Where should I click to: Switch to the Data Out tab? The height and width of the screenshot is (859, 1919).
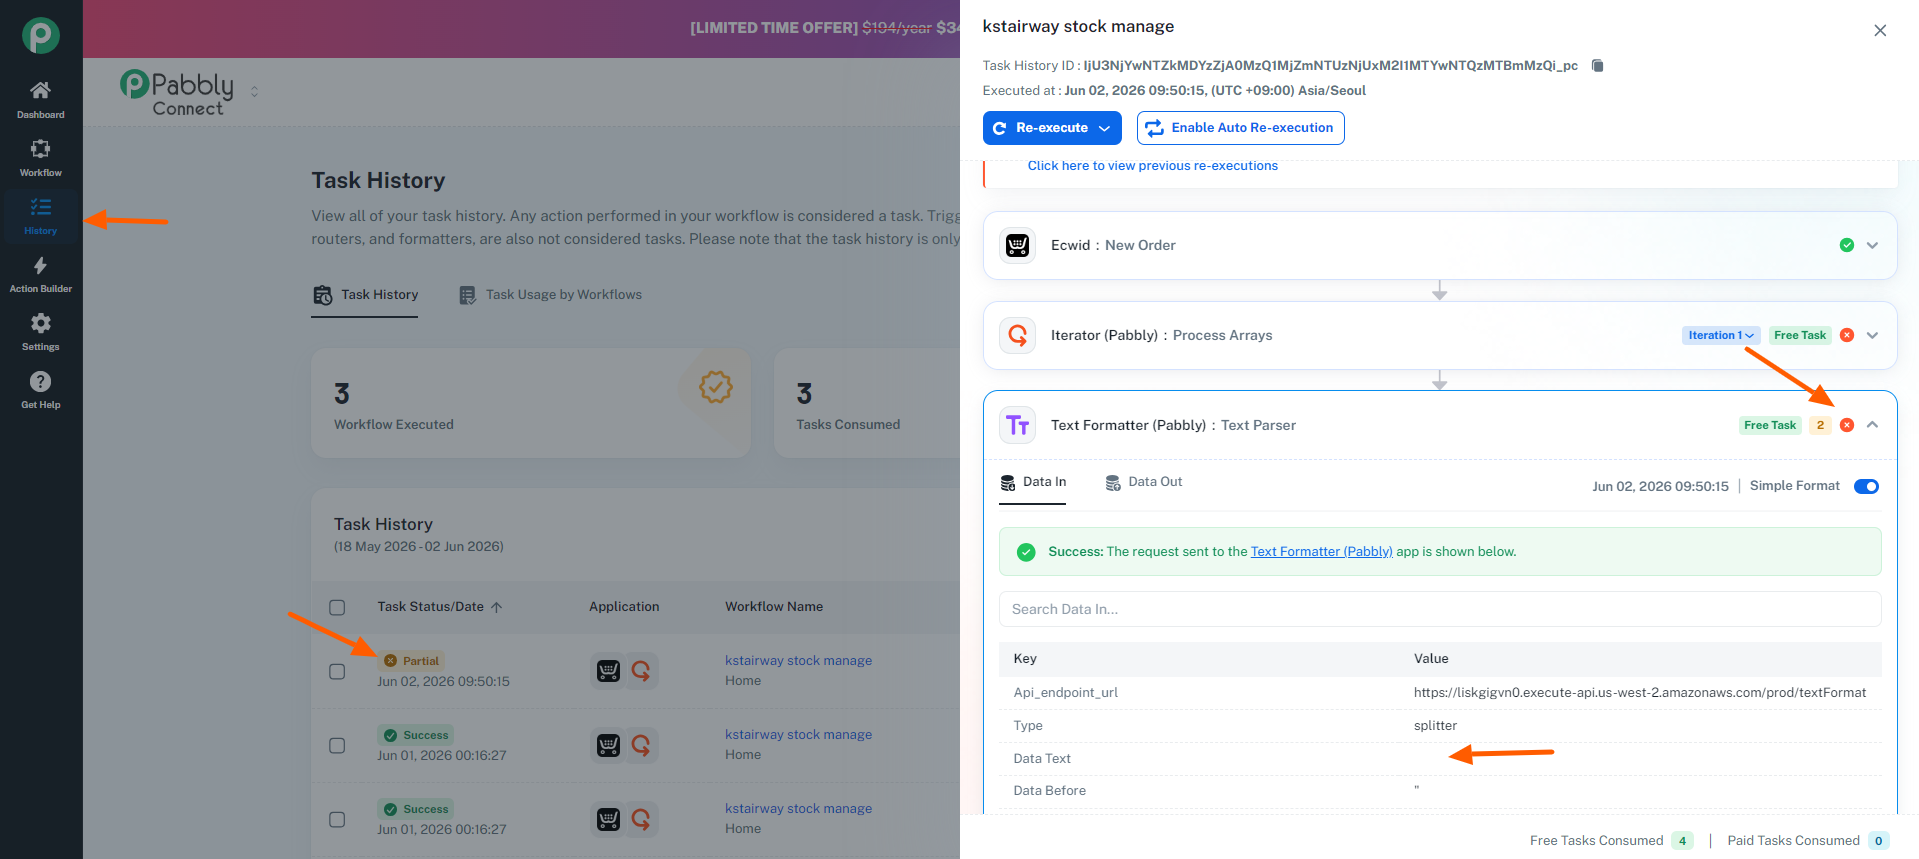pyautogui.click(x=1143, y=482)
